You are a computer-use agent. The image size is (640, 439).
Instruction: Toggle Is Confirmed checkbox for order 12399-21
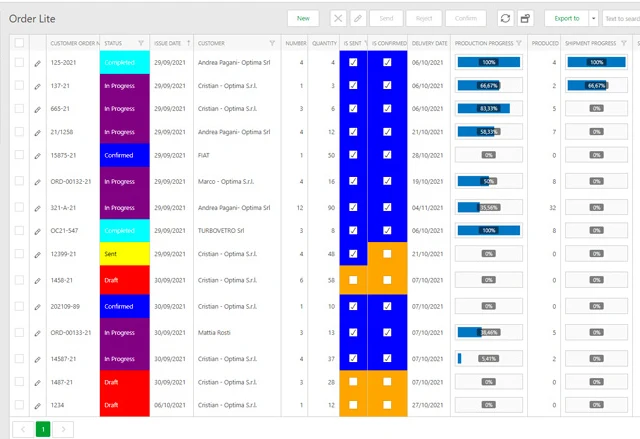387,254
